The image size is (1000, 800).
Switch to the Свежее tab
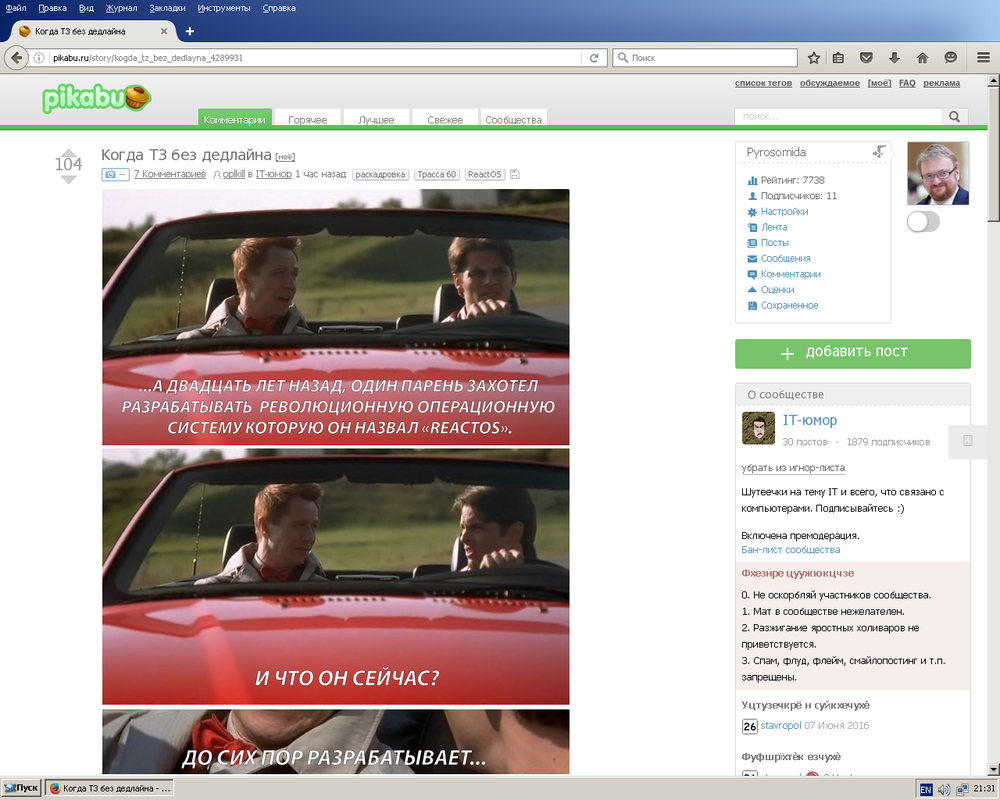[x=445, y=119]
